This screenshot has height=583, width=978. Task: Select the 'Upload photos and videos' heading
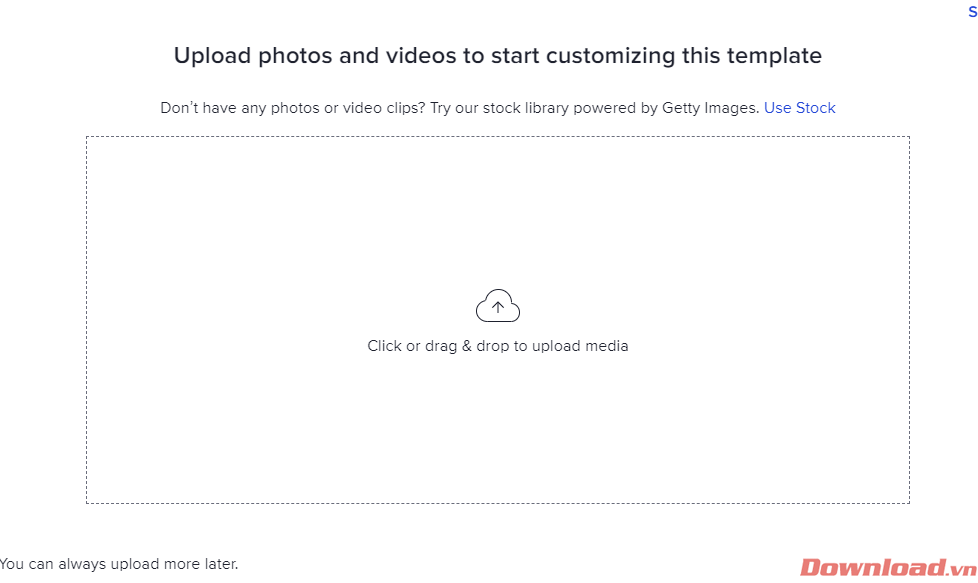point(497,56)
